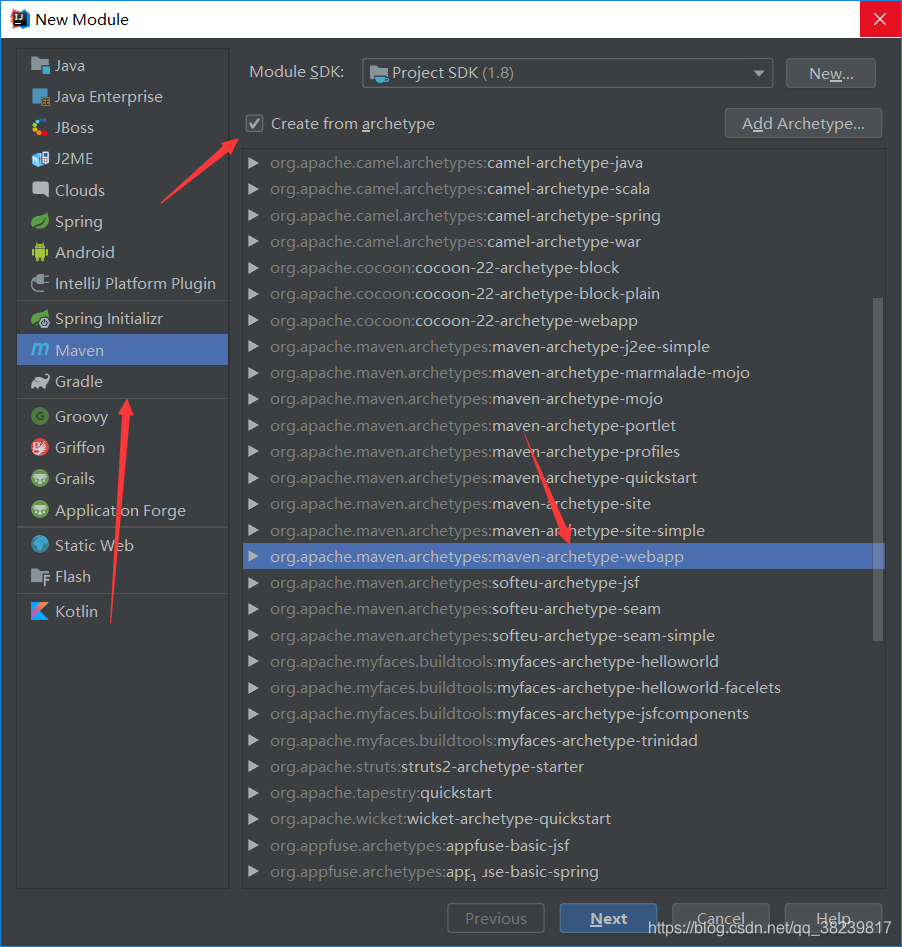Choose Gradle module type

tap(123, 382)
